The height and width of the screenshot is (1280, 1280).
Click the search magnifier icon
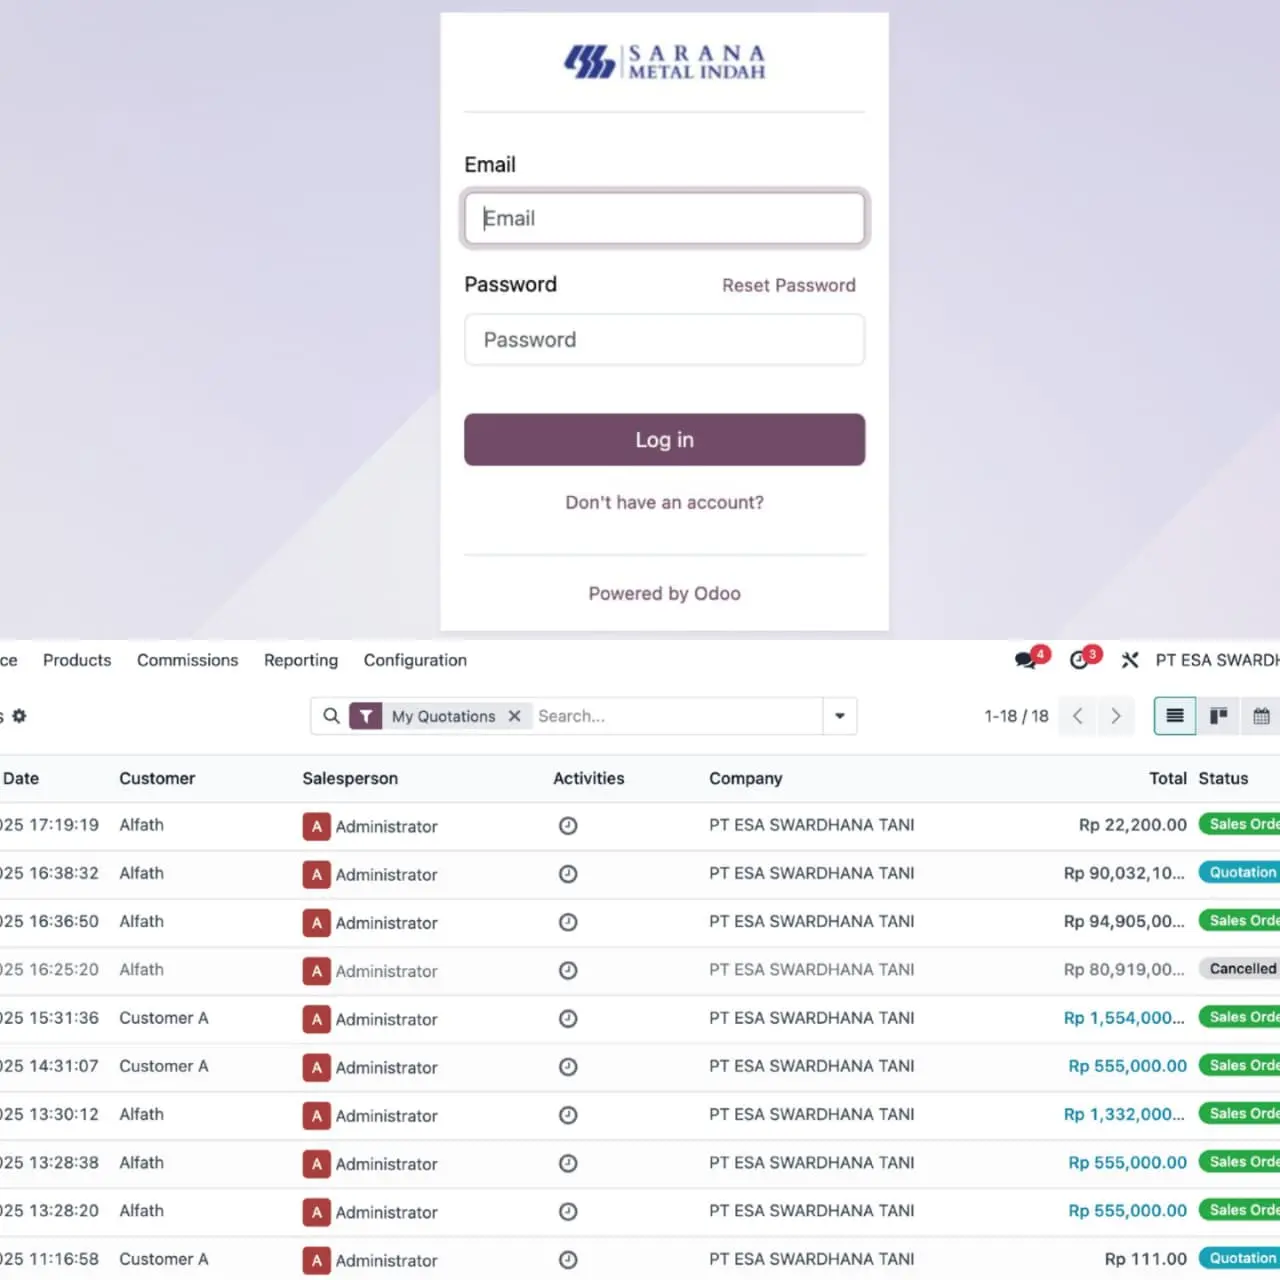coord(331,716)
